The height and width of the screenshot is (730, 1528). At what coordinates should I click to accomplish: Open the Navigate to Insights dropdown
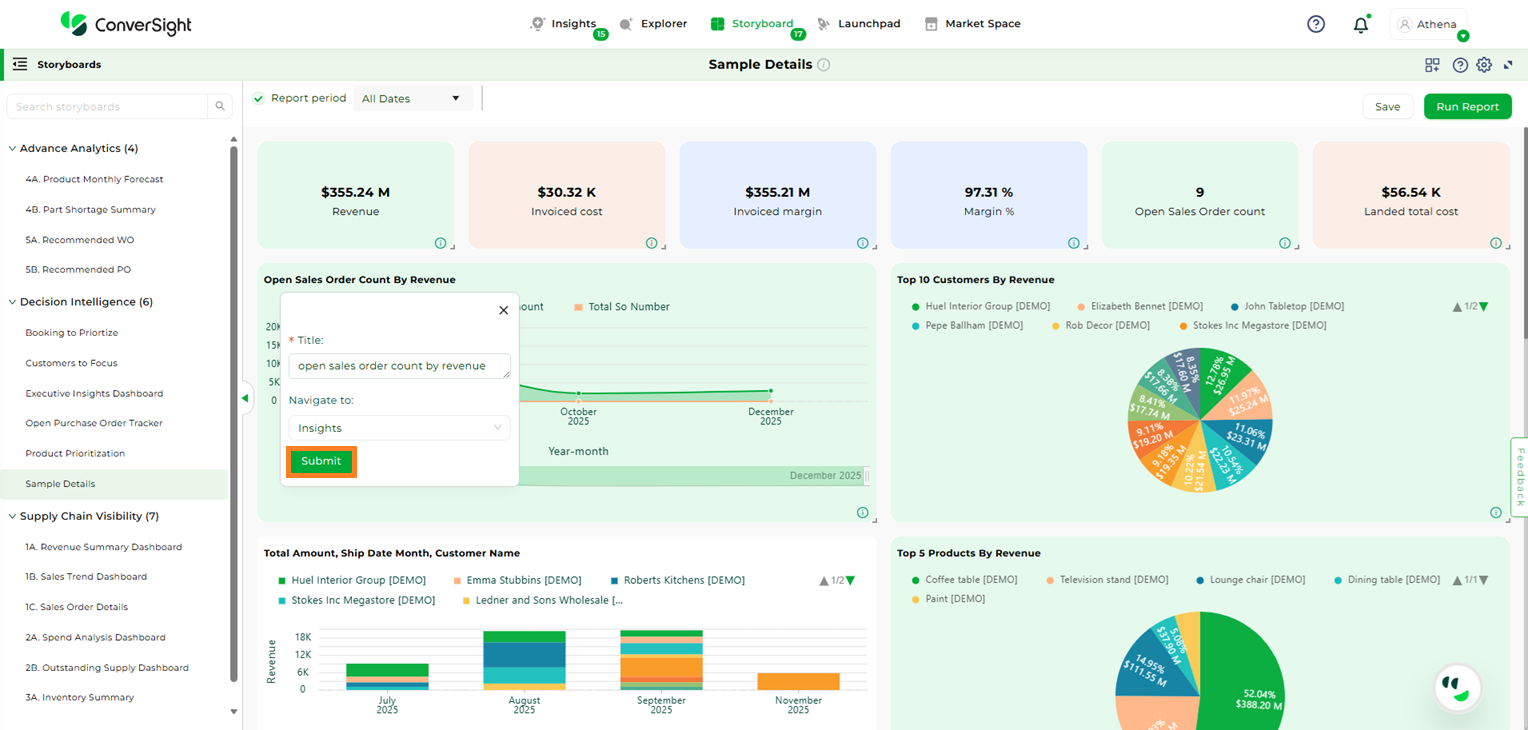[399, 428]
